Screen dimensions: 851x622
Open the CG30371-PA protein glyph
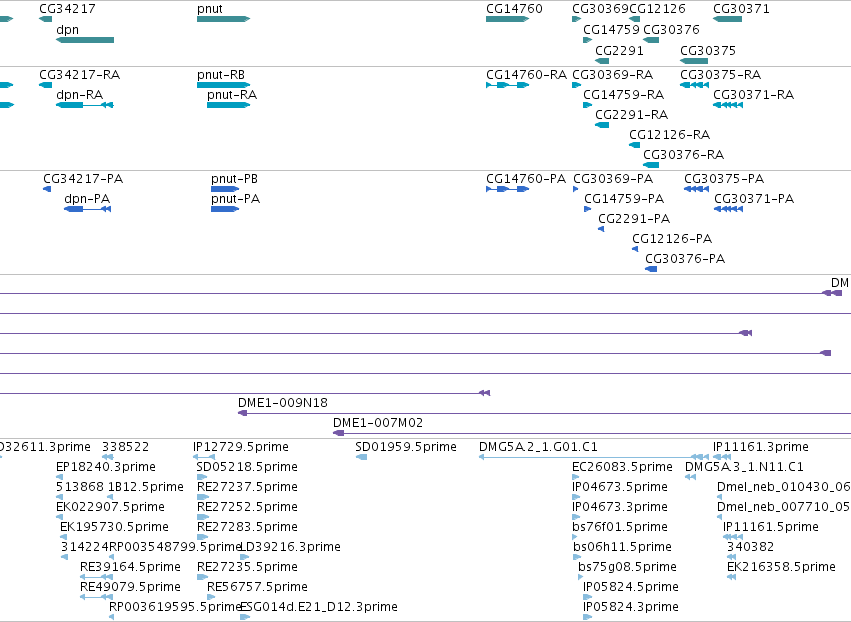(x=728, y=209)
